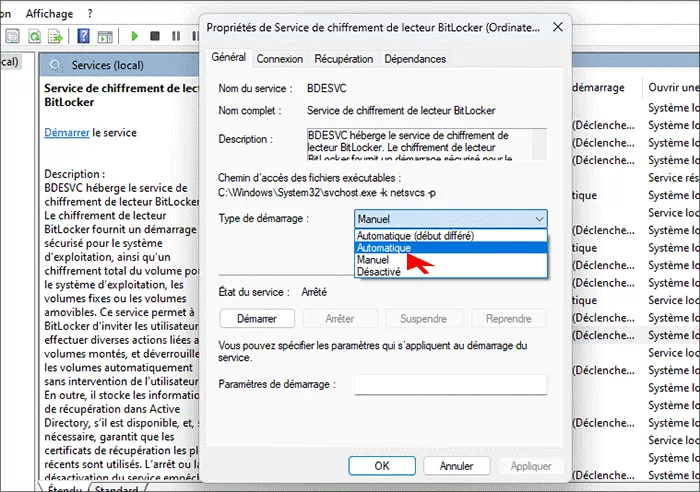Click the Export list toolbar icon
Image resolution: width=700 pixels, height=492 pixels.
pos(55,36)
